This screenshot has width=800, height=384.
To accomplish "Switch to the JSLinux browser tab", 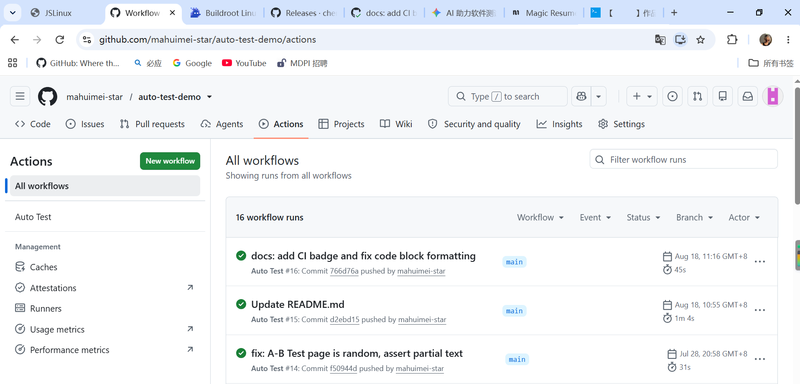I will 58,13.
